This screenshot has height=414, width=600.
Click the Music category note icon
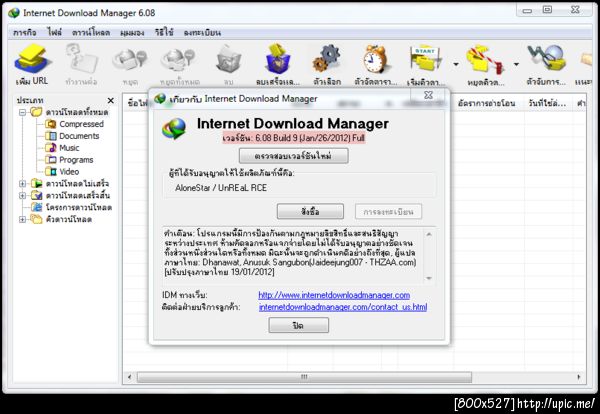(51, 148)
